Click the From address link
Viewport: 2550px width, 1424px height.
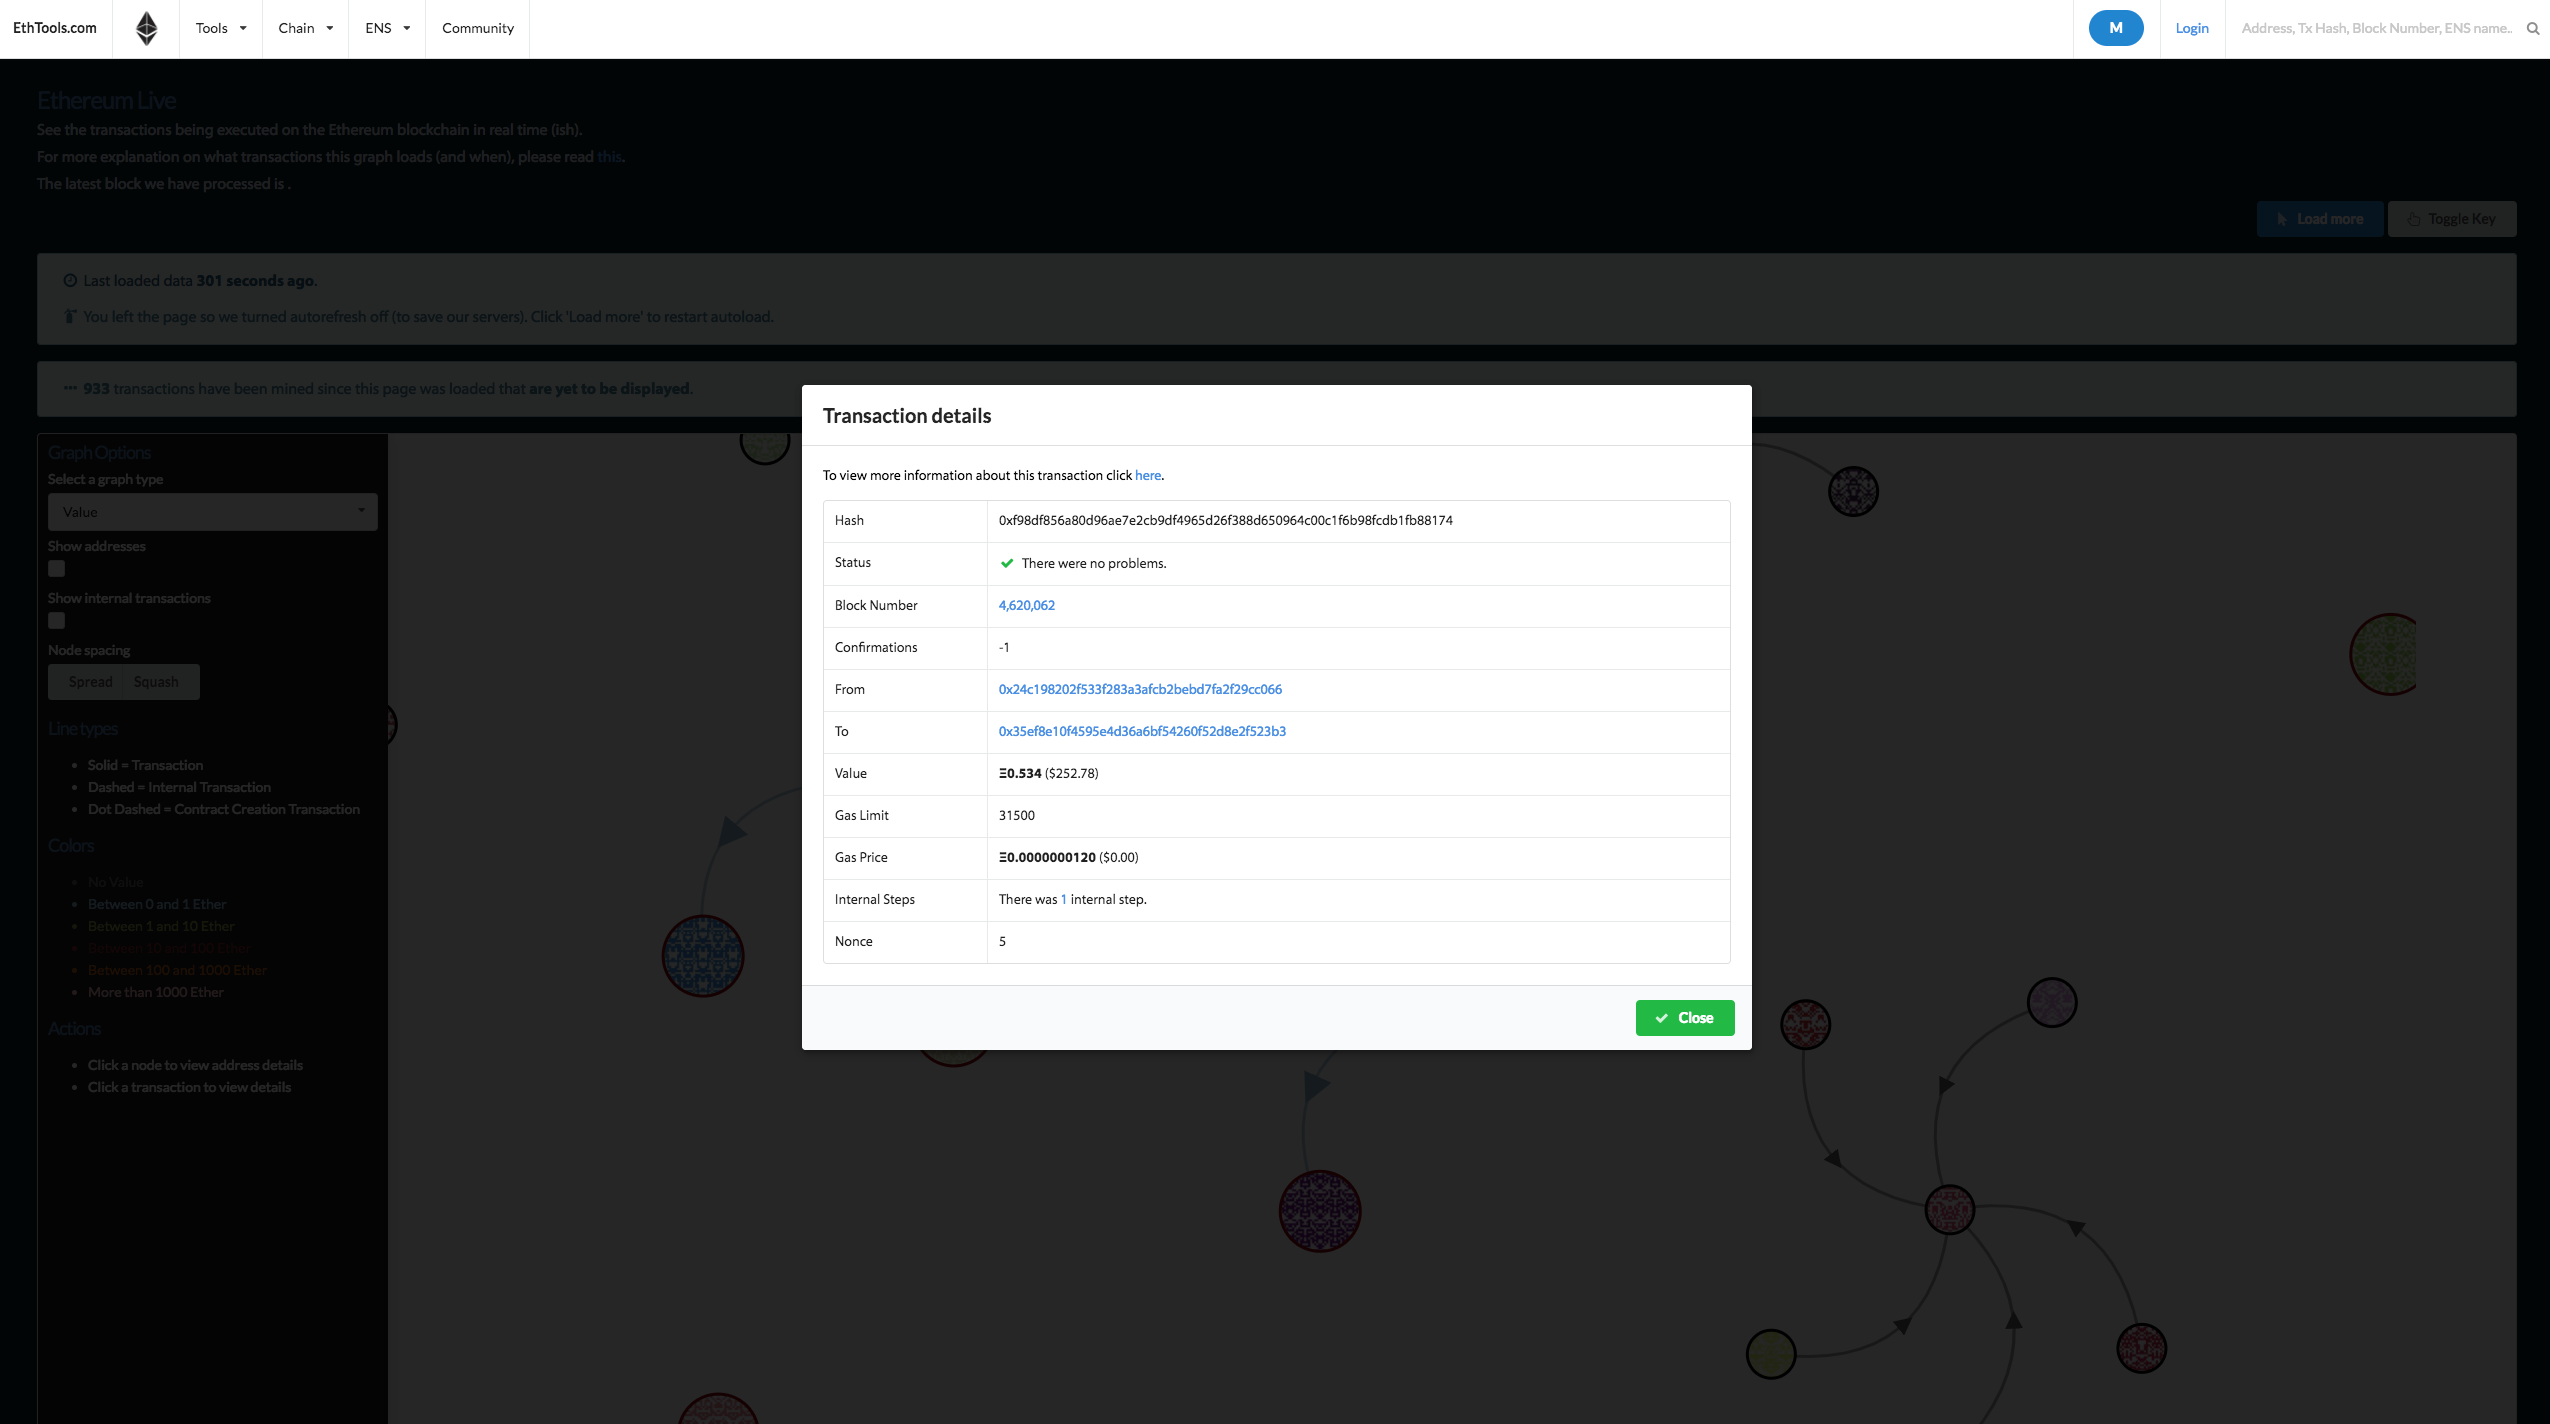(x=1140, y=688)
